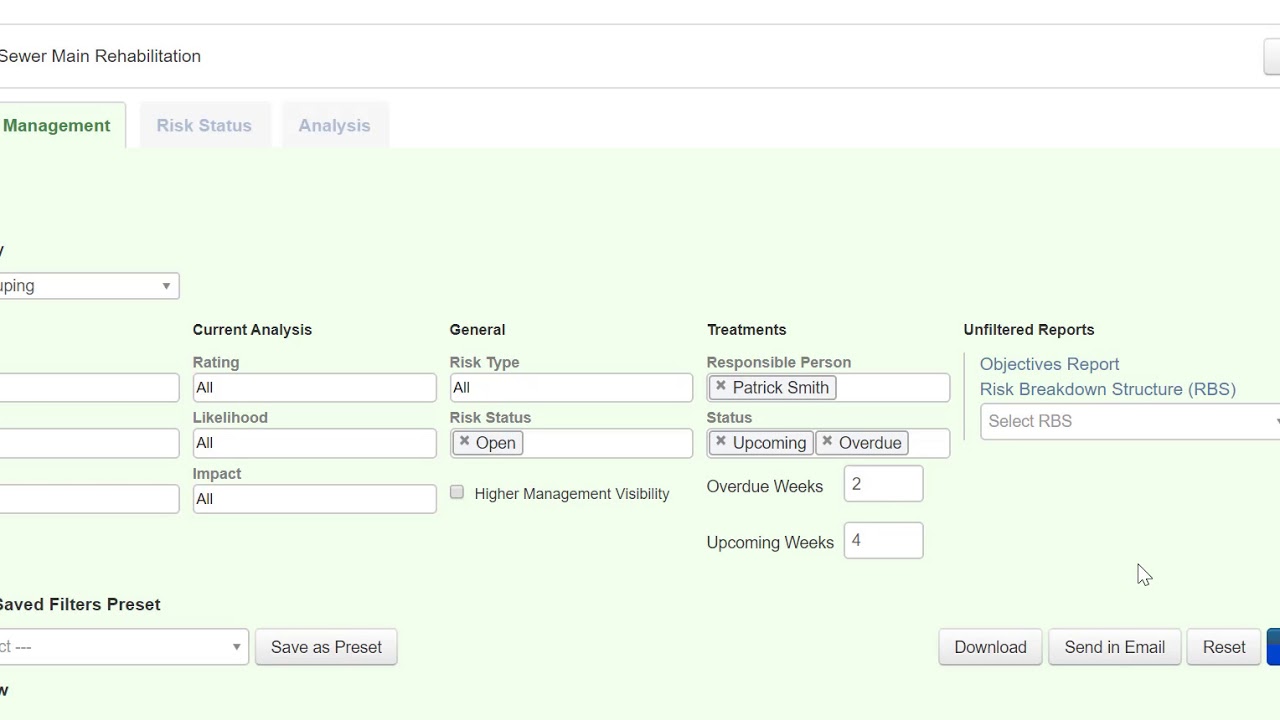The width and height of the screenshot is (1280, 720).
Task: Remove the Upcoming status tag
Action: click(x=721, y=441)
